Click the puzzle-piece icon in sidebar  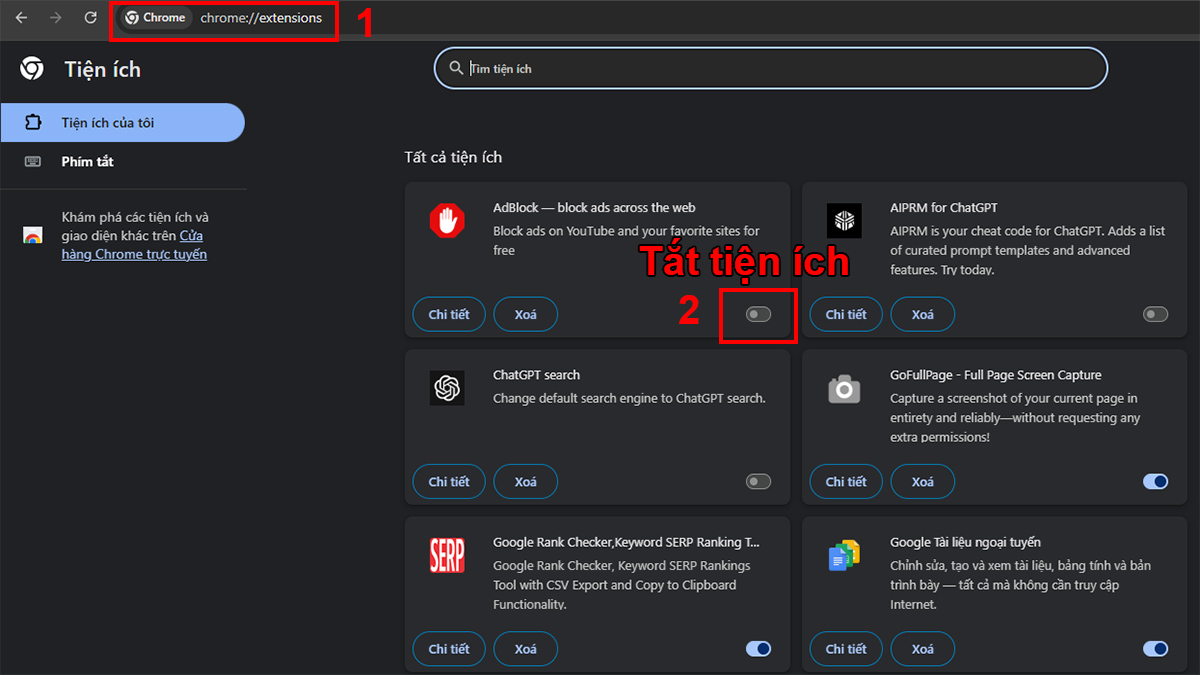[x=33, y=123]
